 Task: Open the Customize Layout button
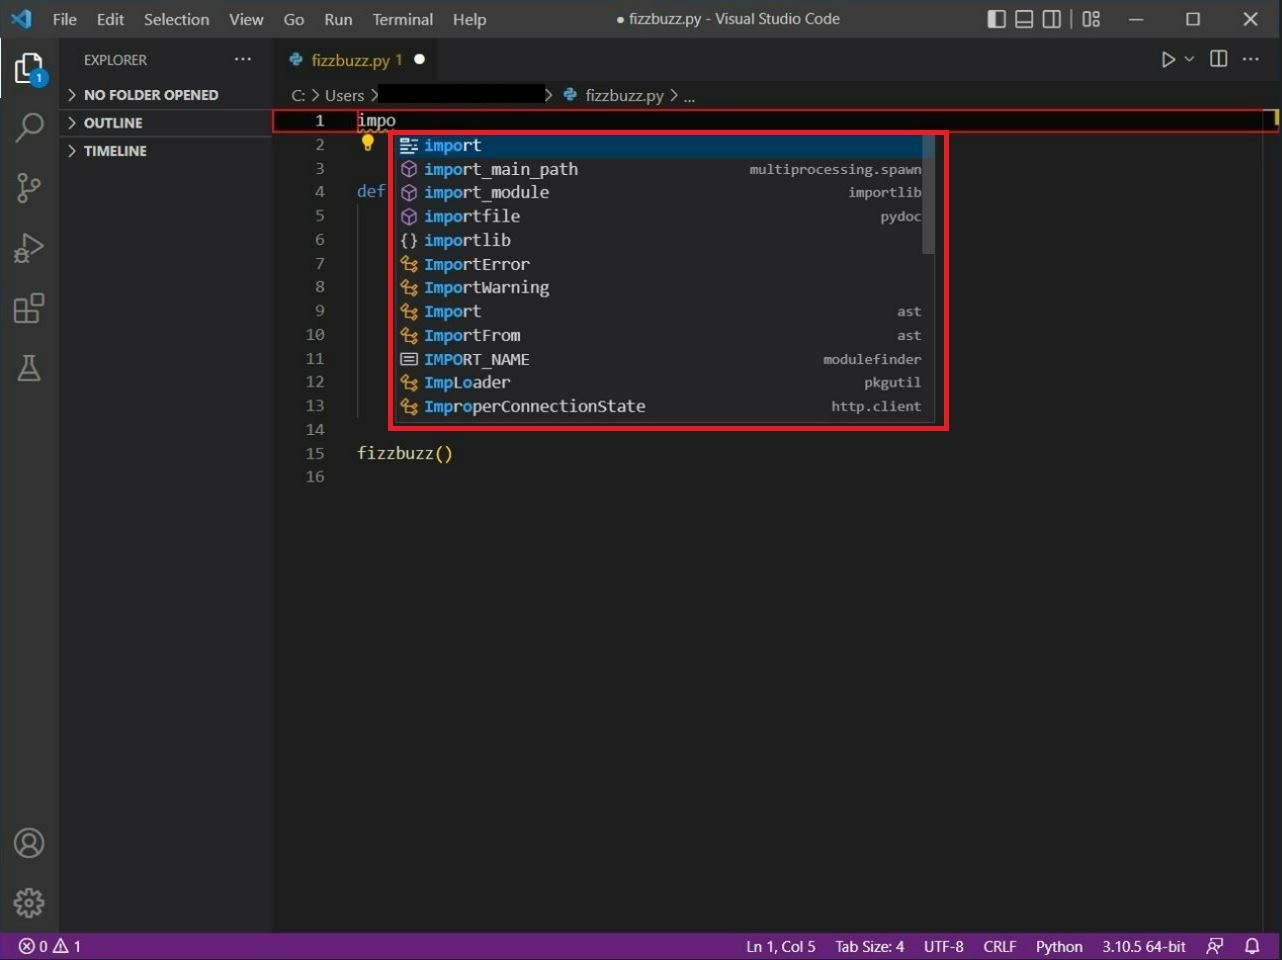[x=1091, y=19]
